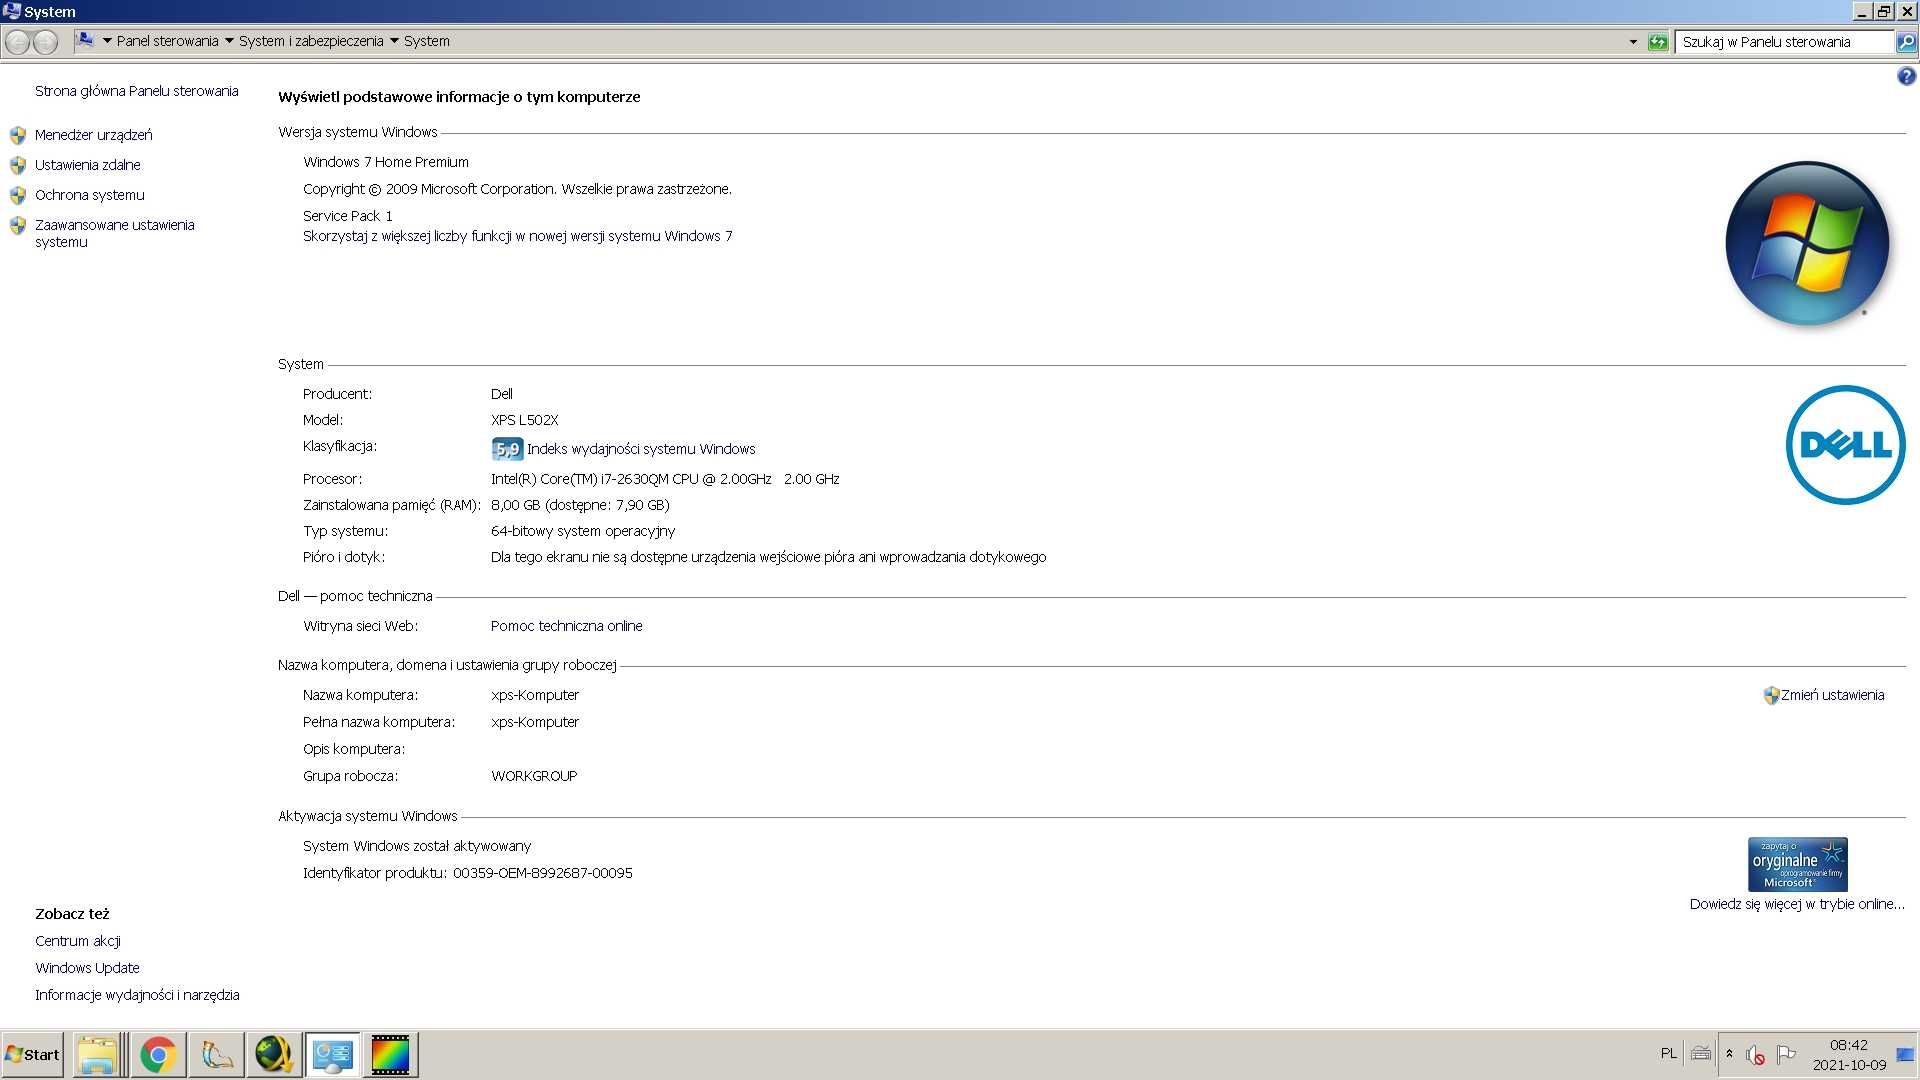1920x1080 pixels.
Task: Open the Action Center flag icon
Action: pos(1786,1054)
